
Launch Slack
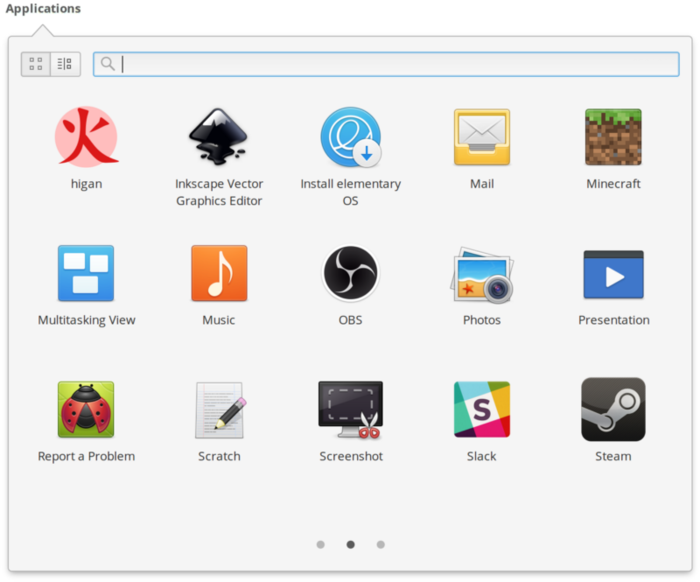(482, 409)
